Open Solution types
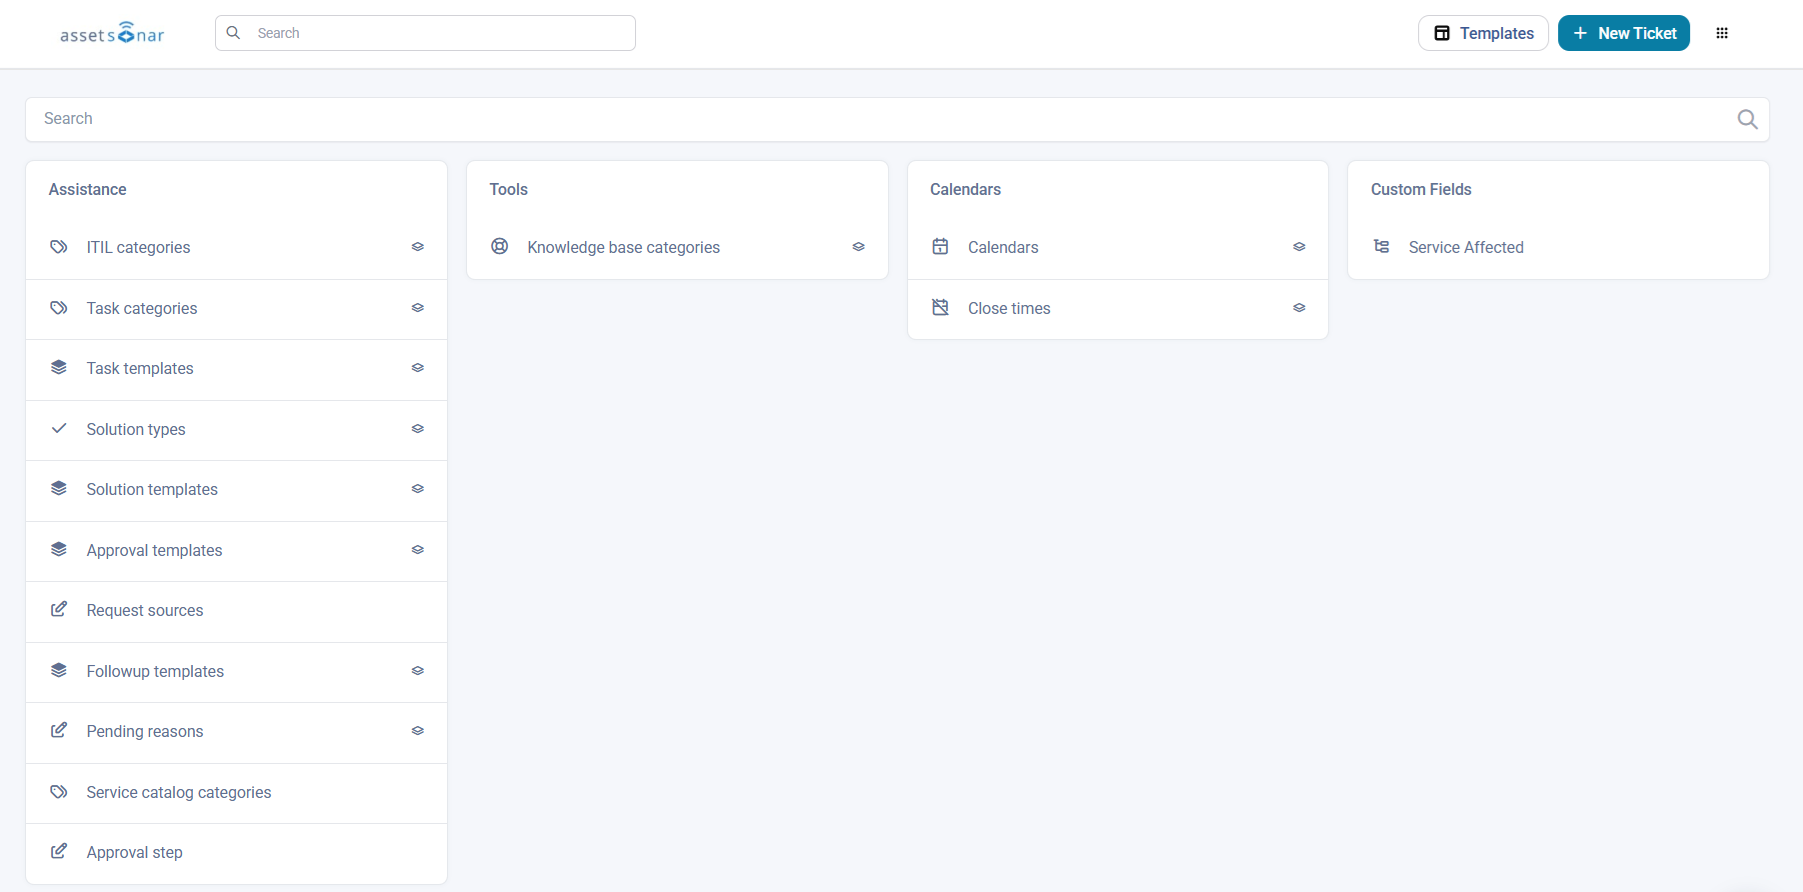The height and width of the screenshot is (892, 1803). pos(136,429)
